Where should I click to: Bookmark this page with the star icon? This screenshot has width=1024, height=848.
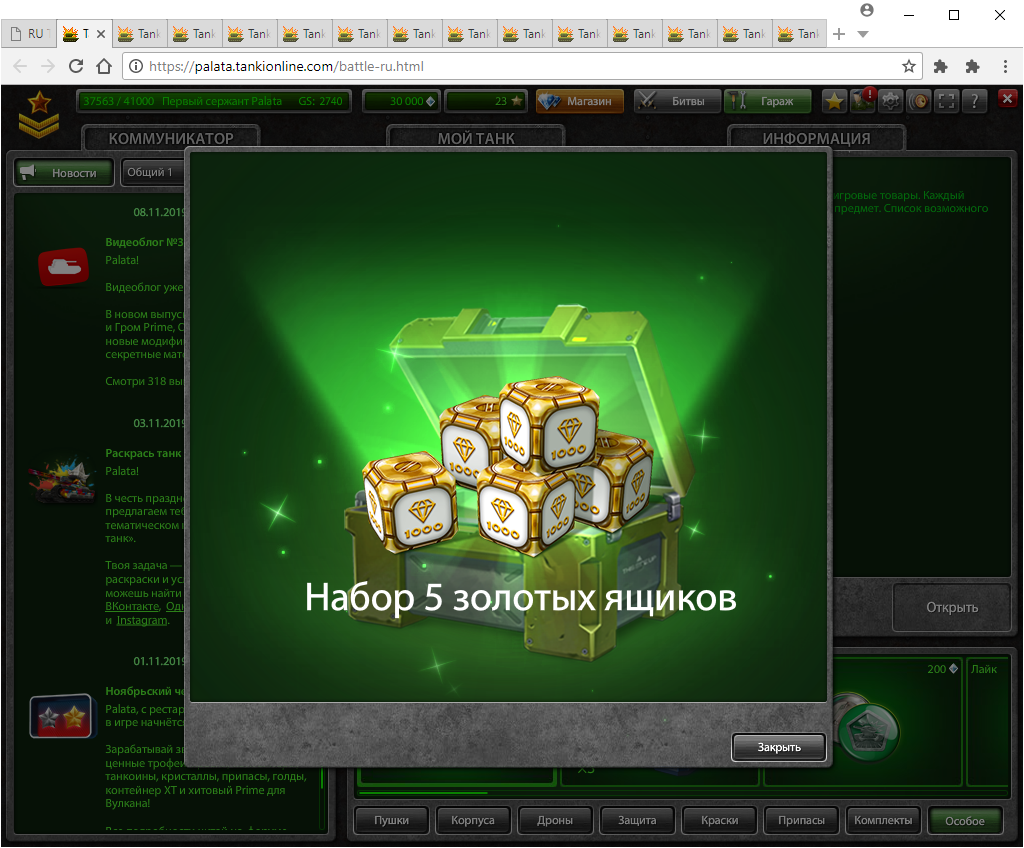pyautogui.click(x=908, y=66)
